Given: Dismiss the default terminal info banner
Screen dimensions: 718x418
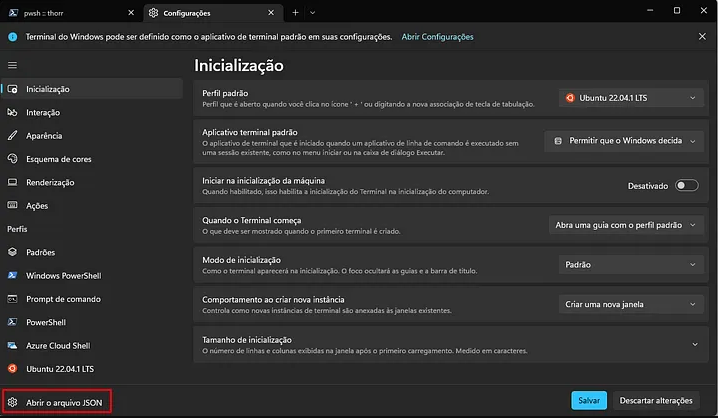Looking at the screenshot, I should coord(702,36).
